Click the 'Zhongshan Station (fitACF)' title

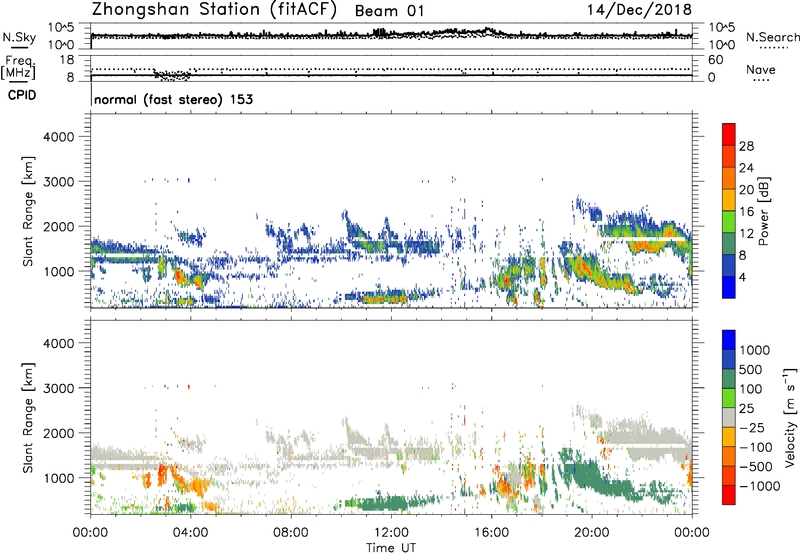point(214,10)
